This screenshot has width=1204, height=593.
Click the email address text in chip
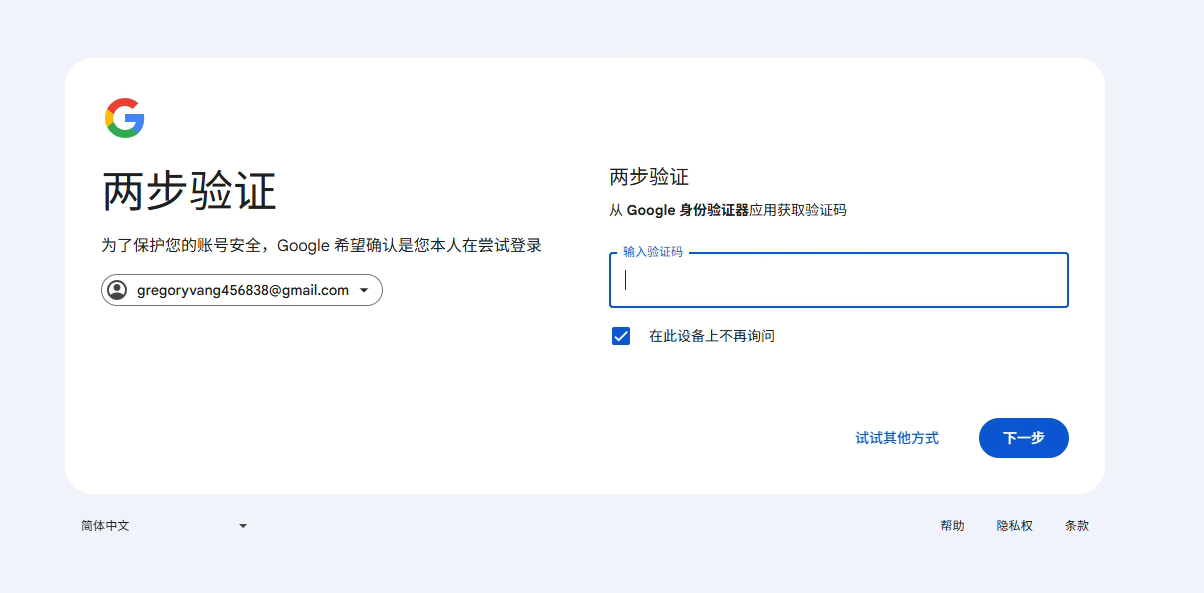[242, 290]
